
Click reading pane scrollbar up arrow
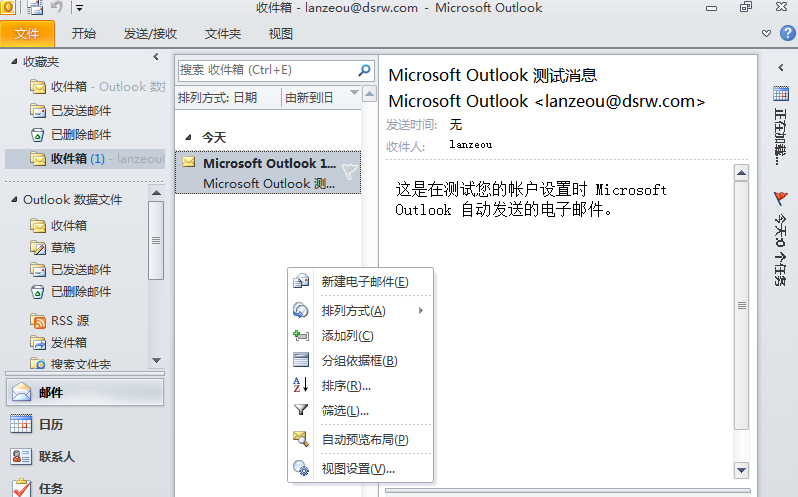click(742, 173)
